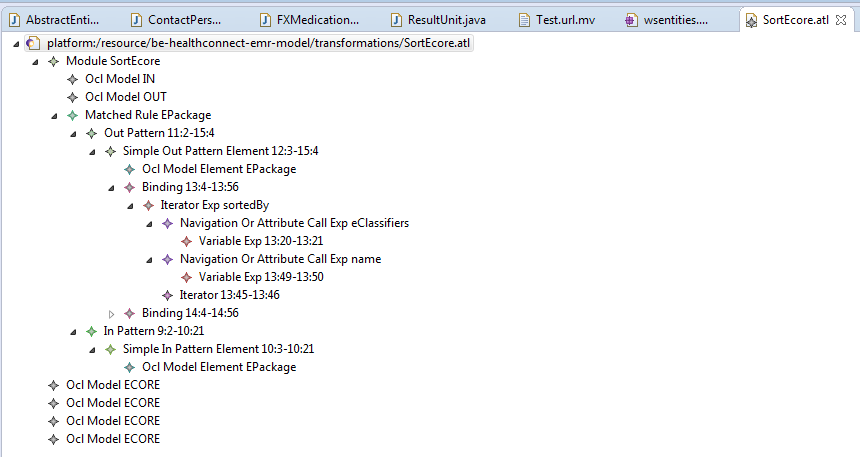Select the platform:/resource SortEcore.atl root
The height and width of the screenshot is (457, 860).
258,43
